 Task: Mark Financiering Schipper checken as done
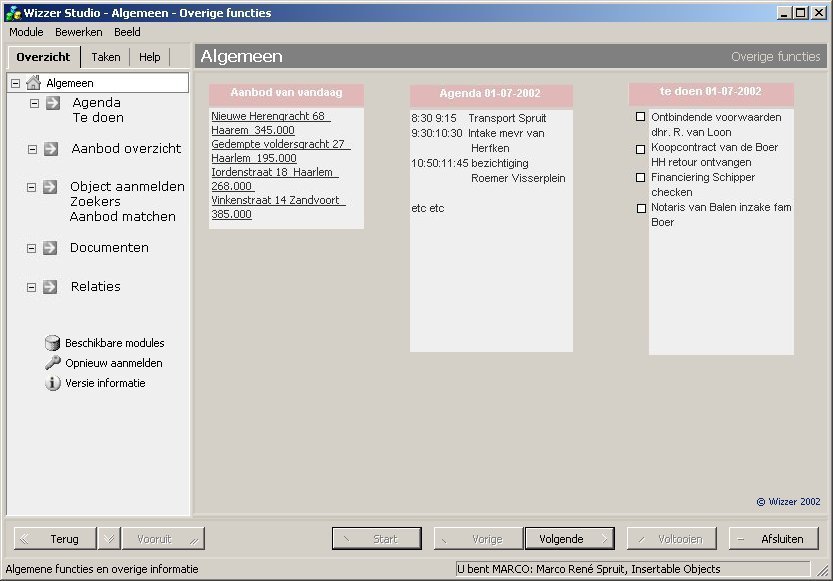(641, 178)
